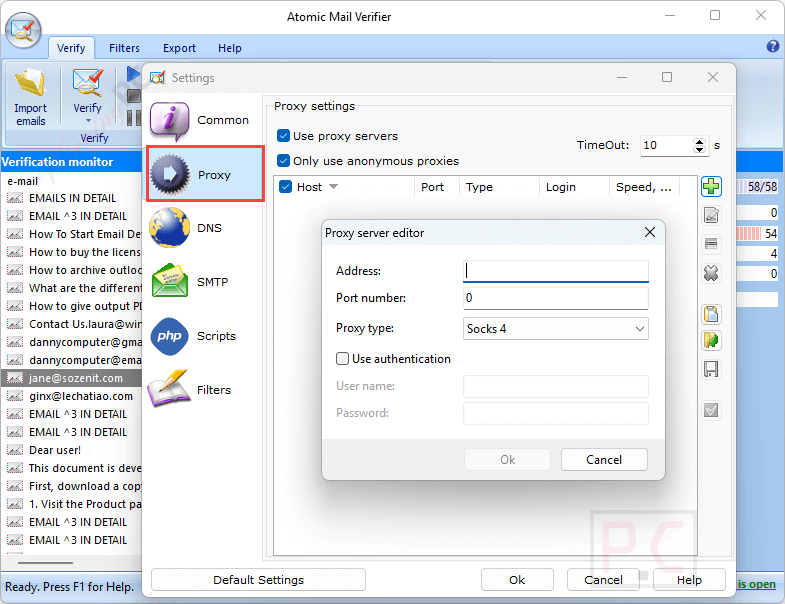Click the chart icon beside ginx@lechatiao.com
Viewport: 785px width, 604px height.
[x=15, y=396]
